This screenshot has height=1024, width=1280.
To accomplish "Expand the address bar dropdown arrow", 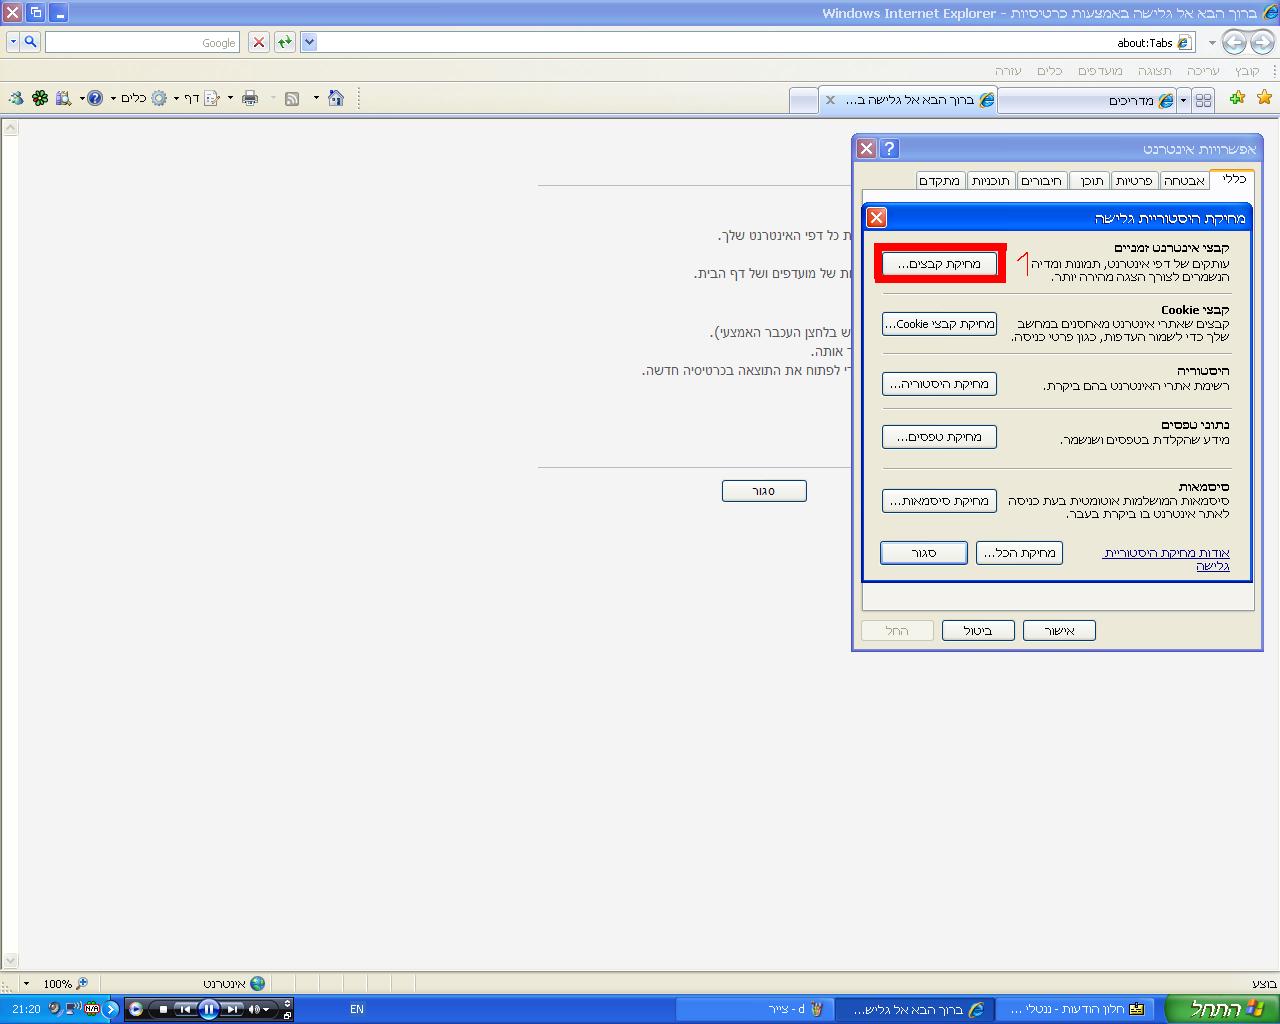I will tap(309, 42).
